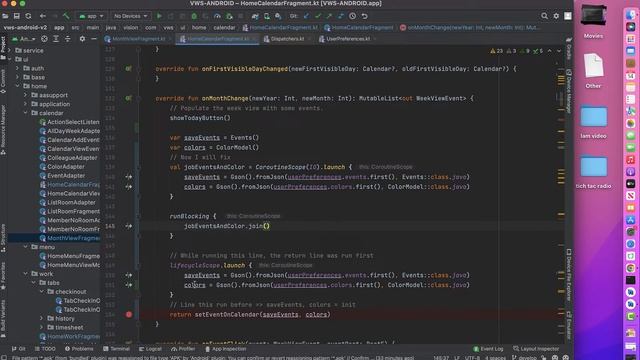640x360 pixels.
Task: Click Expand All icon in Project panel
Action: tap(56, 39)
